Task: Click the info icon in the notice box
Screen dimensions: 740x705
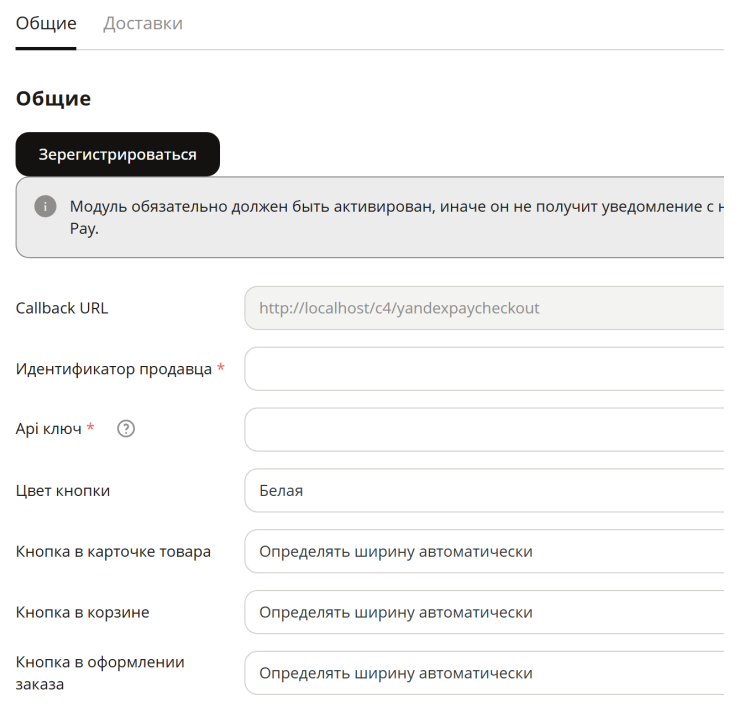Action: [45, 206]
